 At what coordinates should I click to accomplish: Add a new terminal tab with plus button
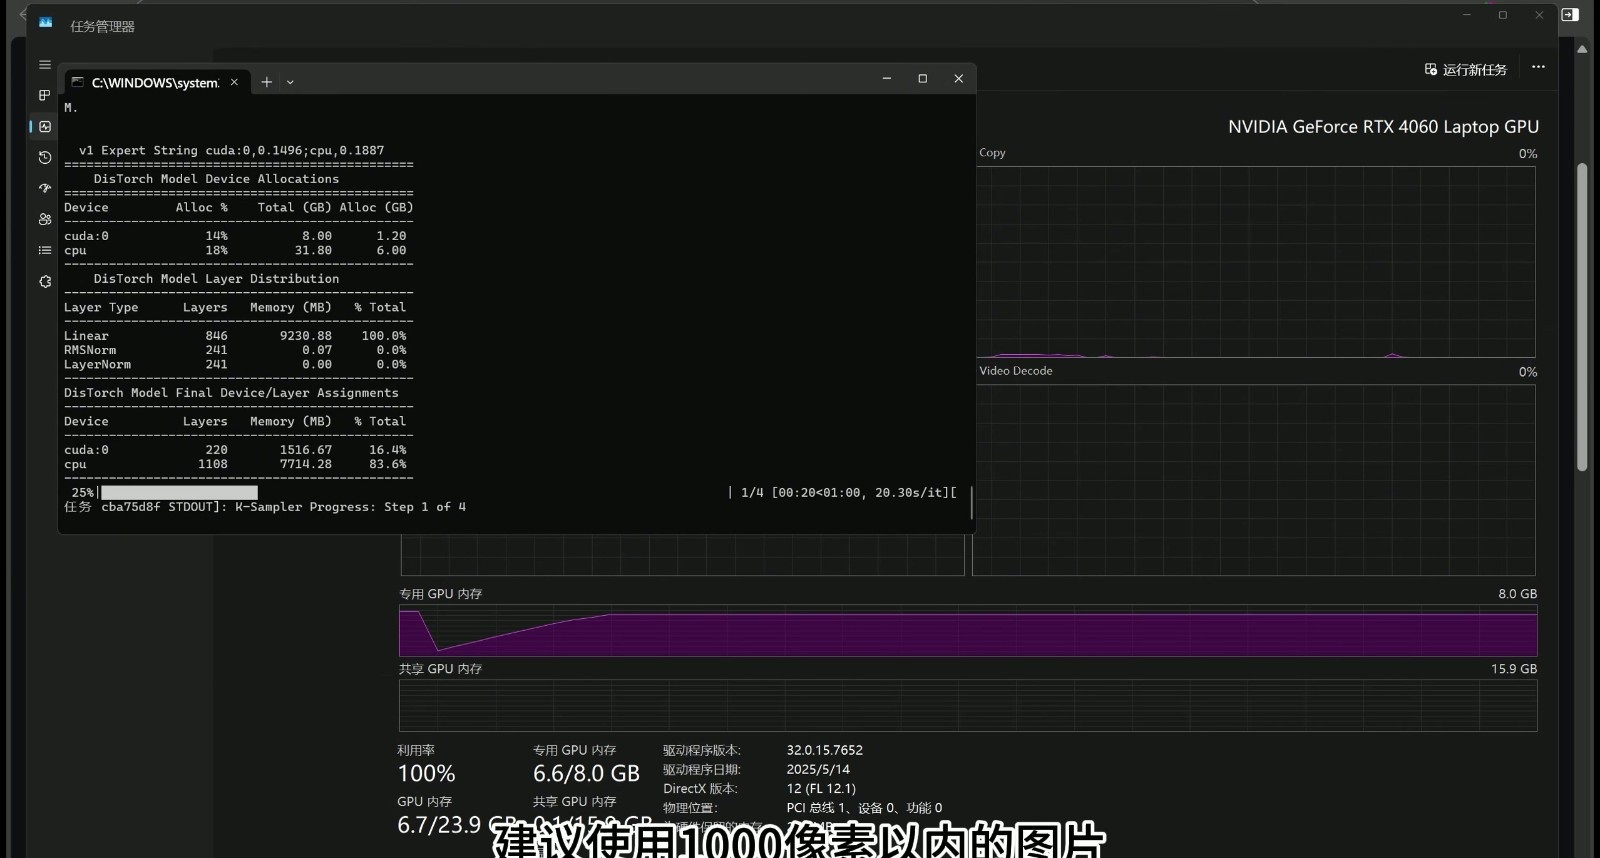(266, 82)
